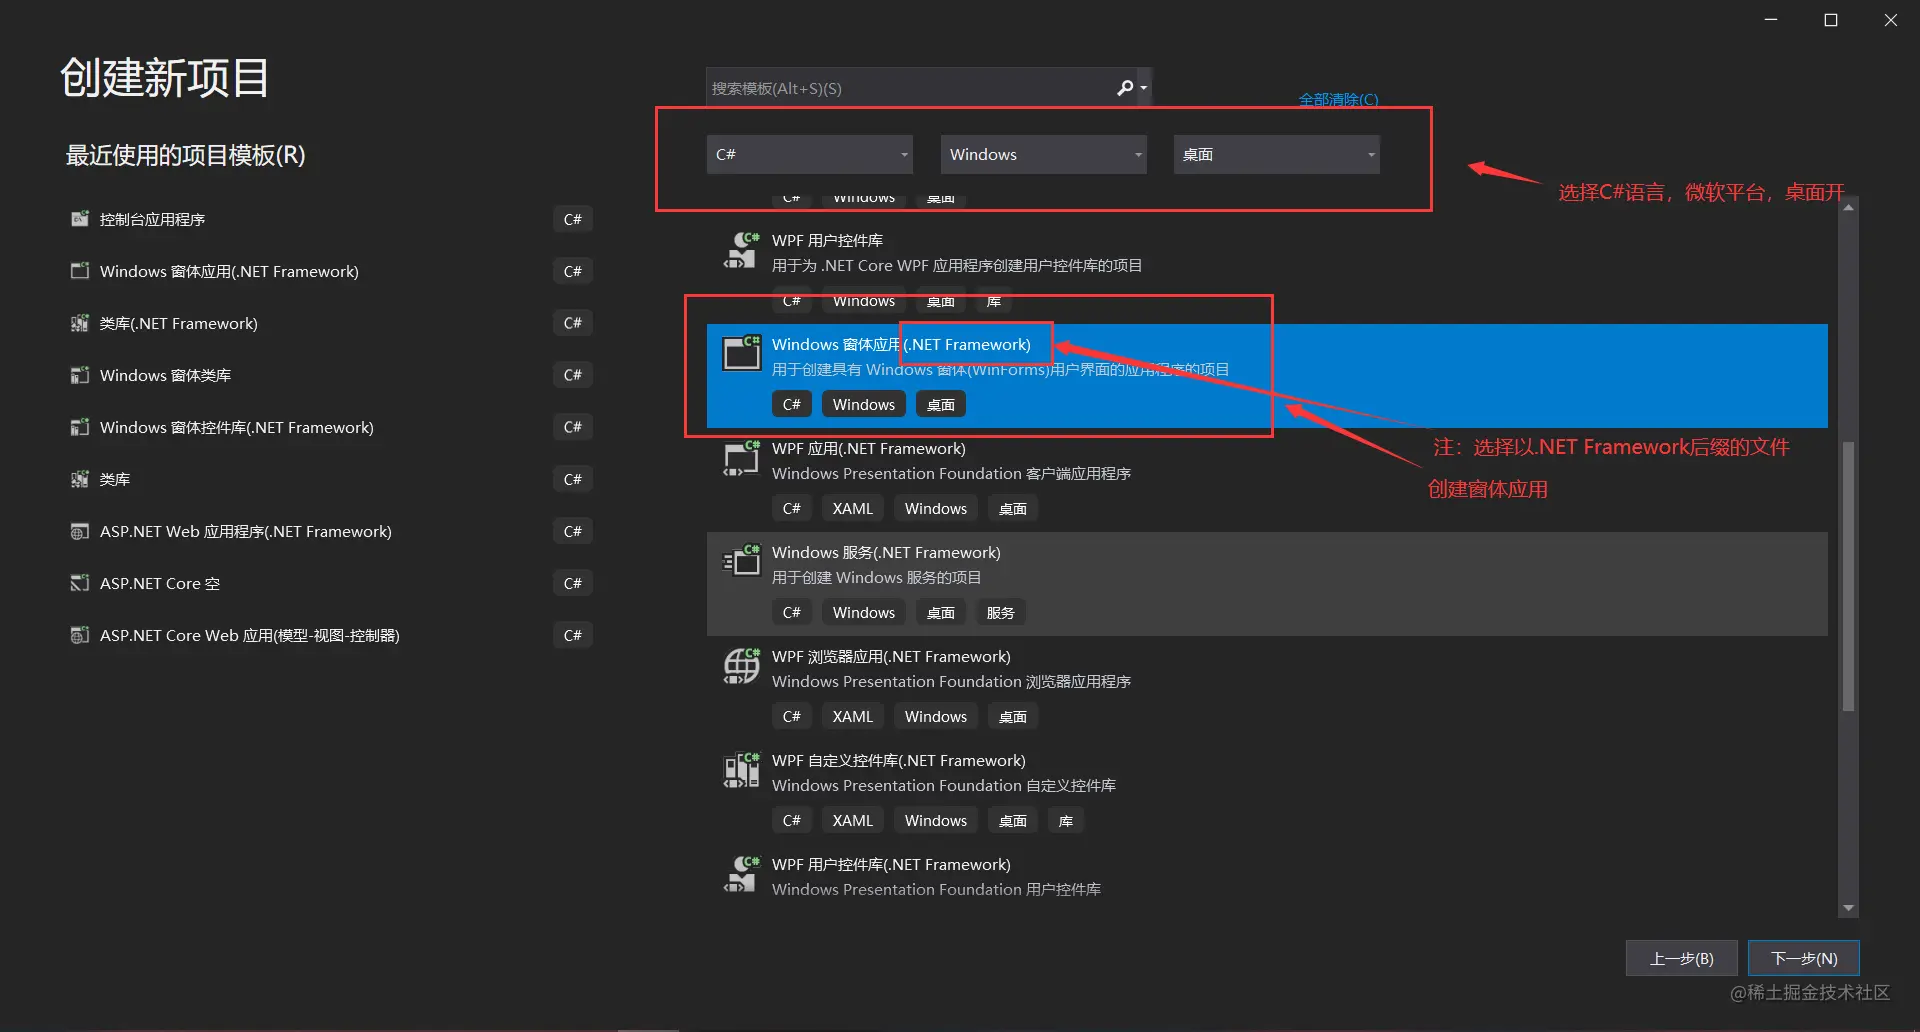Click XAML tag under WPF 浏览器应用

[853, 716]
